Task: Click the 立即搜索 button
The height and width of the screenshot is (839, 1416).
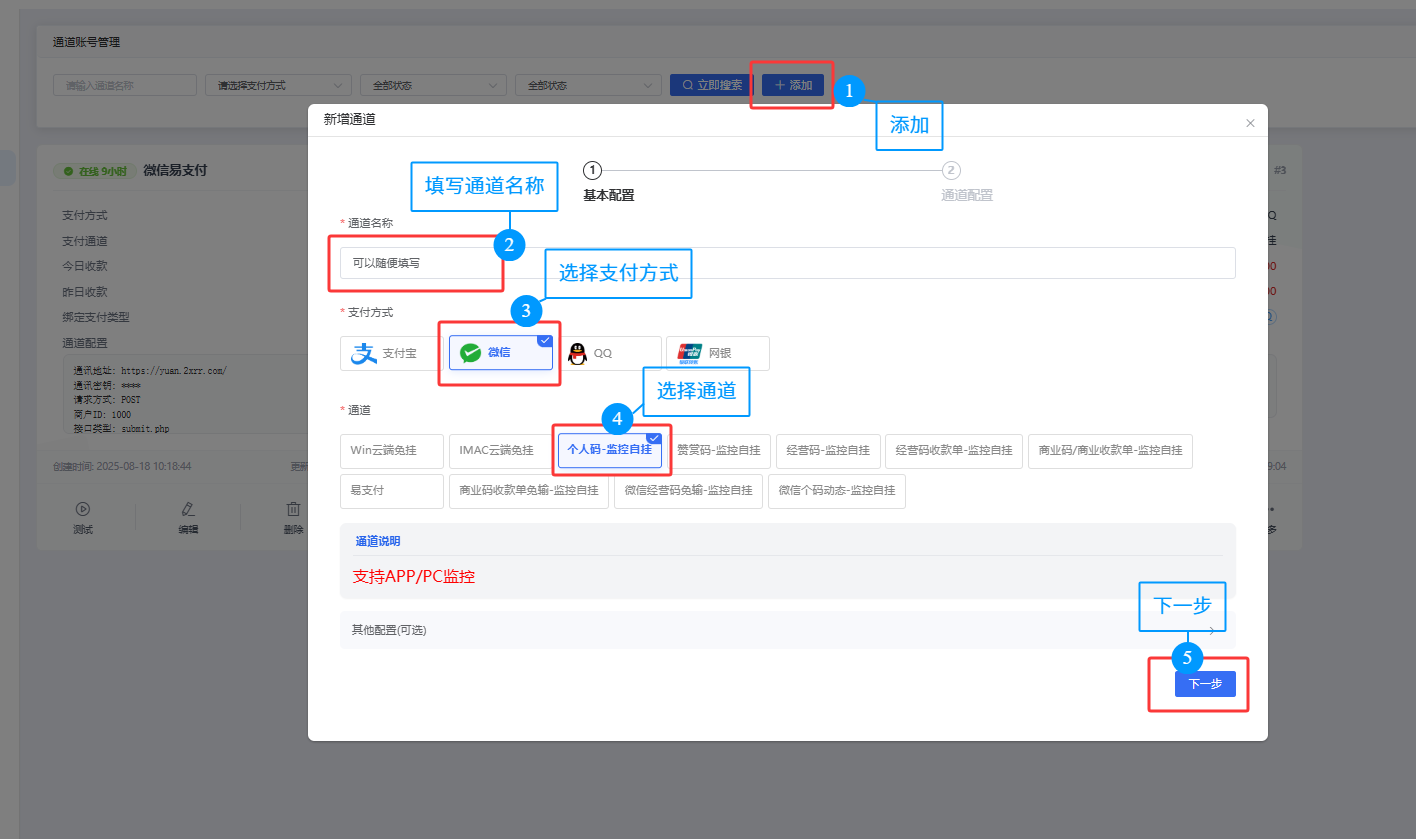Action: click(x=712, y=85)
